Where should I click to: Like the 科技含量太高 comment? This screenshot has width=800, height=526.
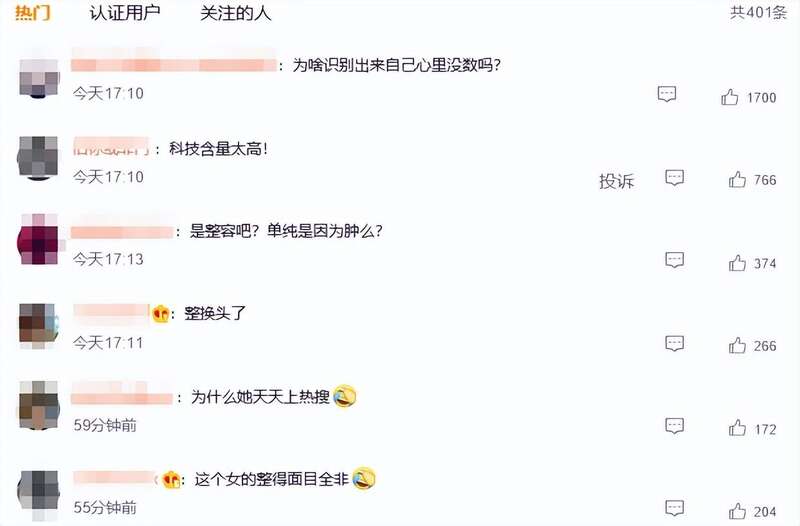point(737,180)
